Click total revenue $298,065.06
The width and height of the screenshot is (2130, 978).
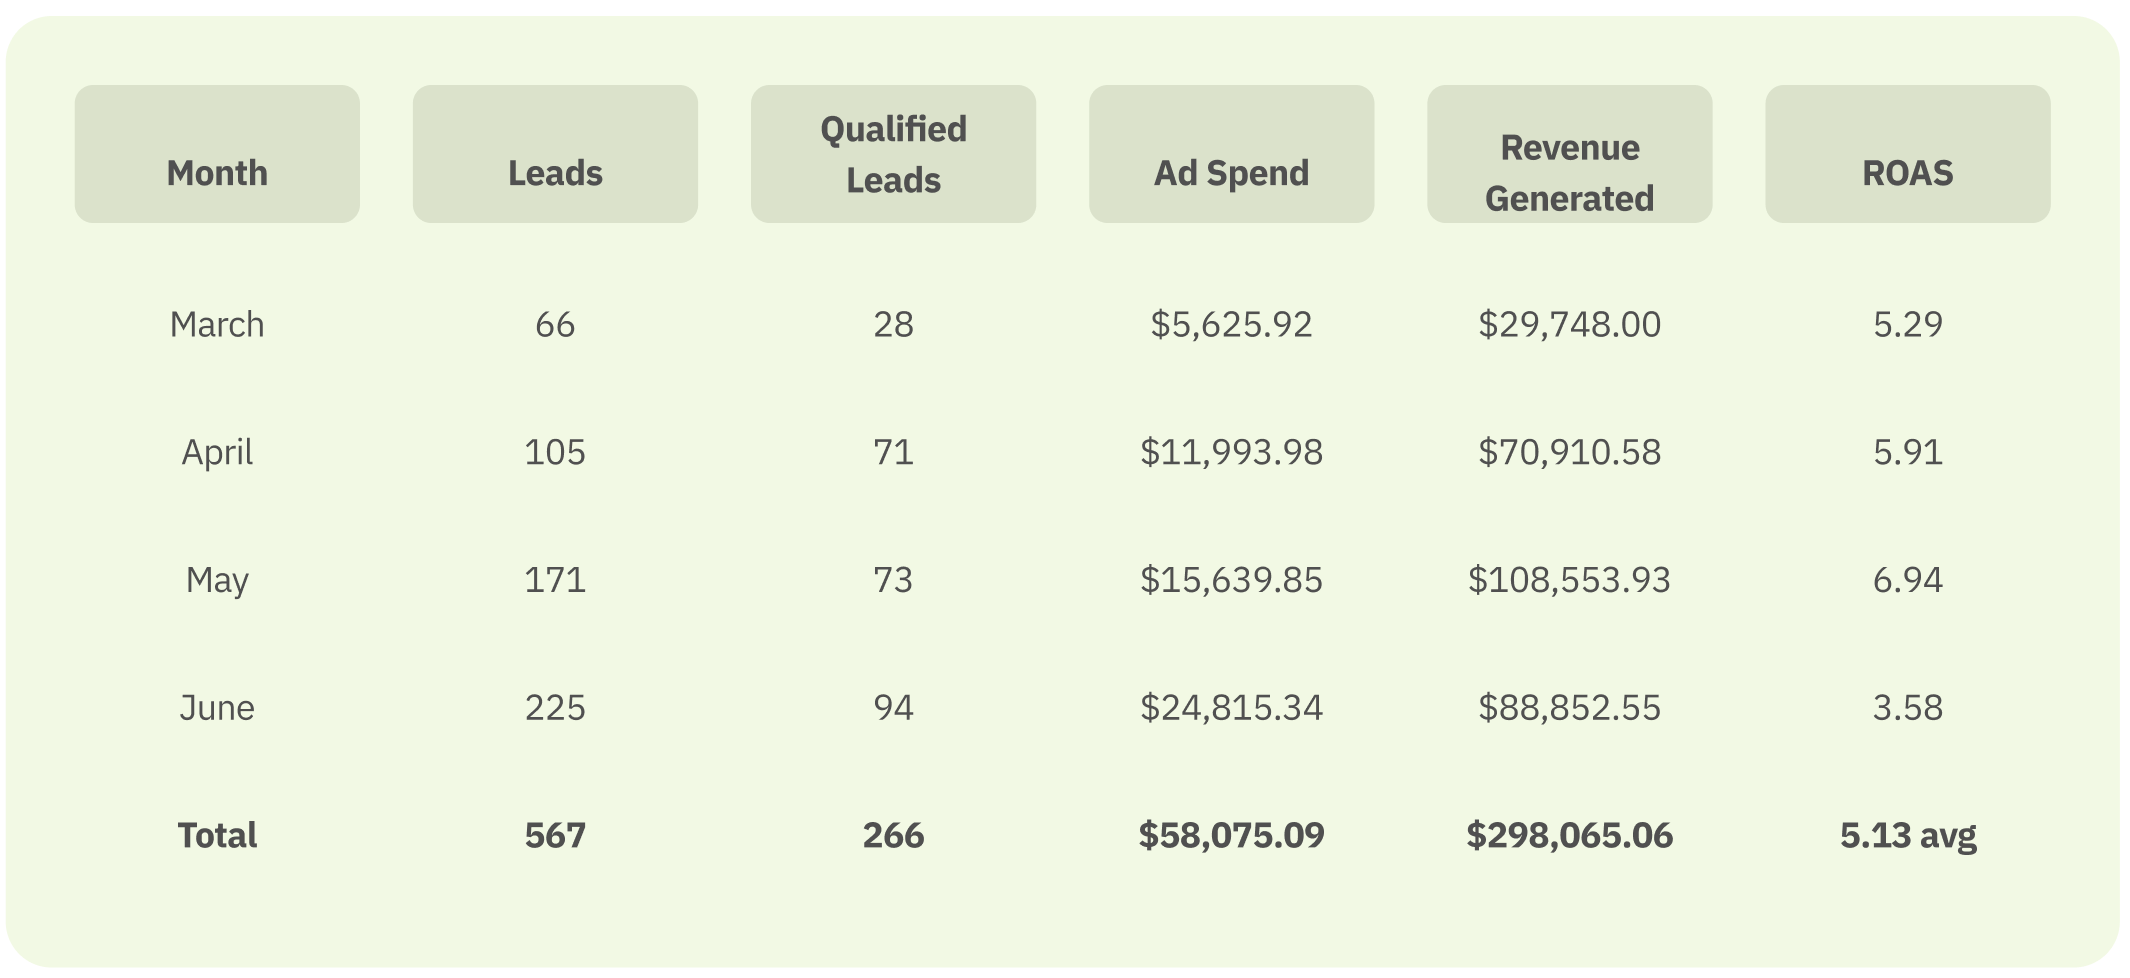point(1569,836)
